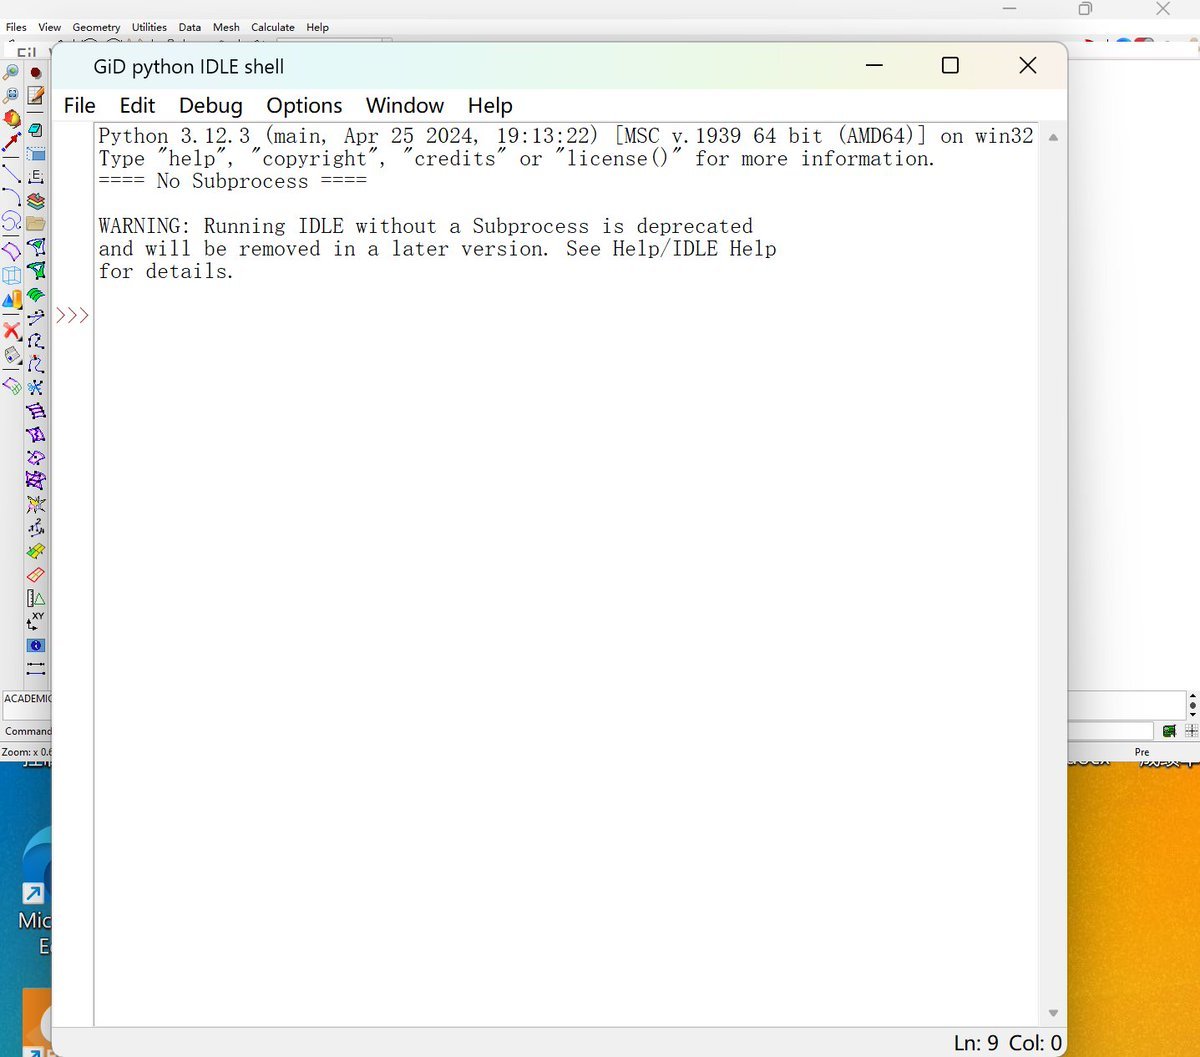Select the Create NURBS surface tool

(10, 250)
